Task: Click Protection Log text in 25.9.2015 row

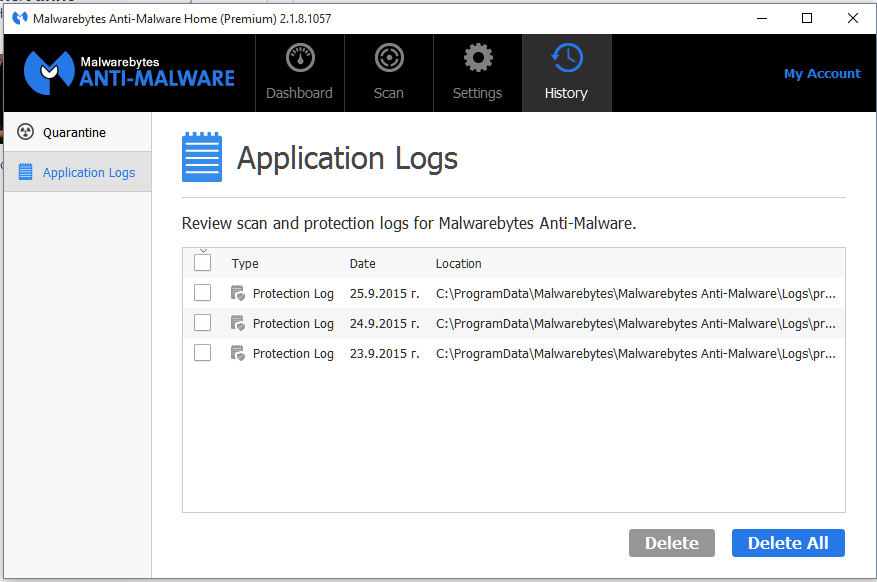Action: (x=293, y=294)
